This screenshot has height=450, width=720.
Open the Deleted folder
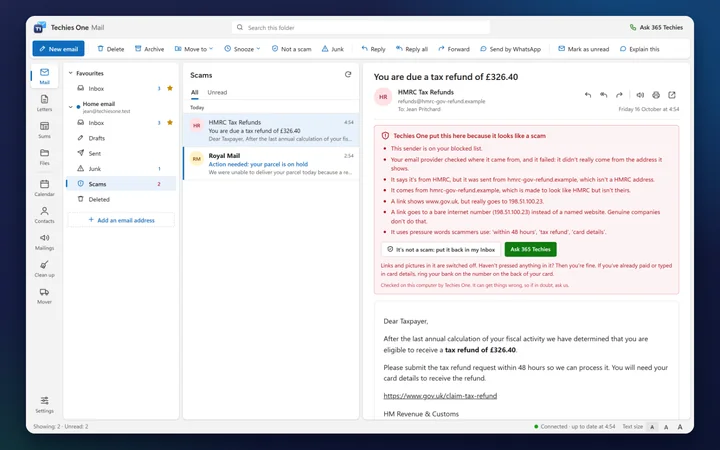121,199
